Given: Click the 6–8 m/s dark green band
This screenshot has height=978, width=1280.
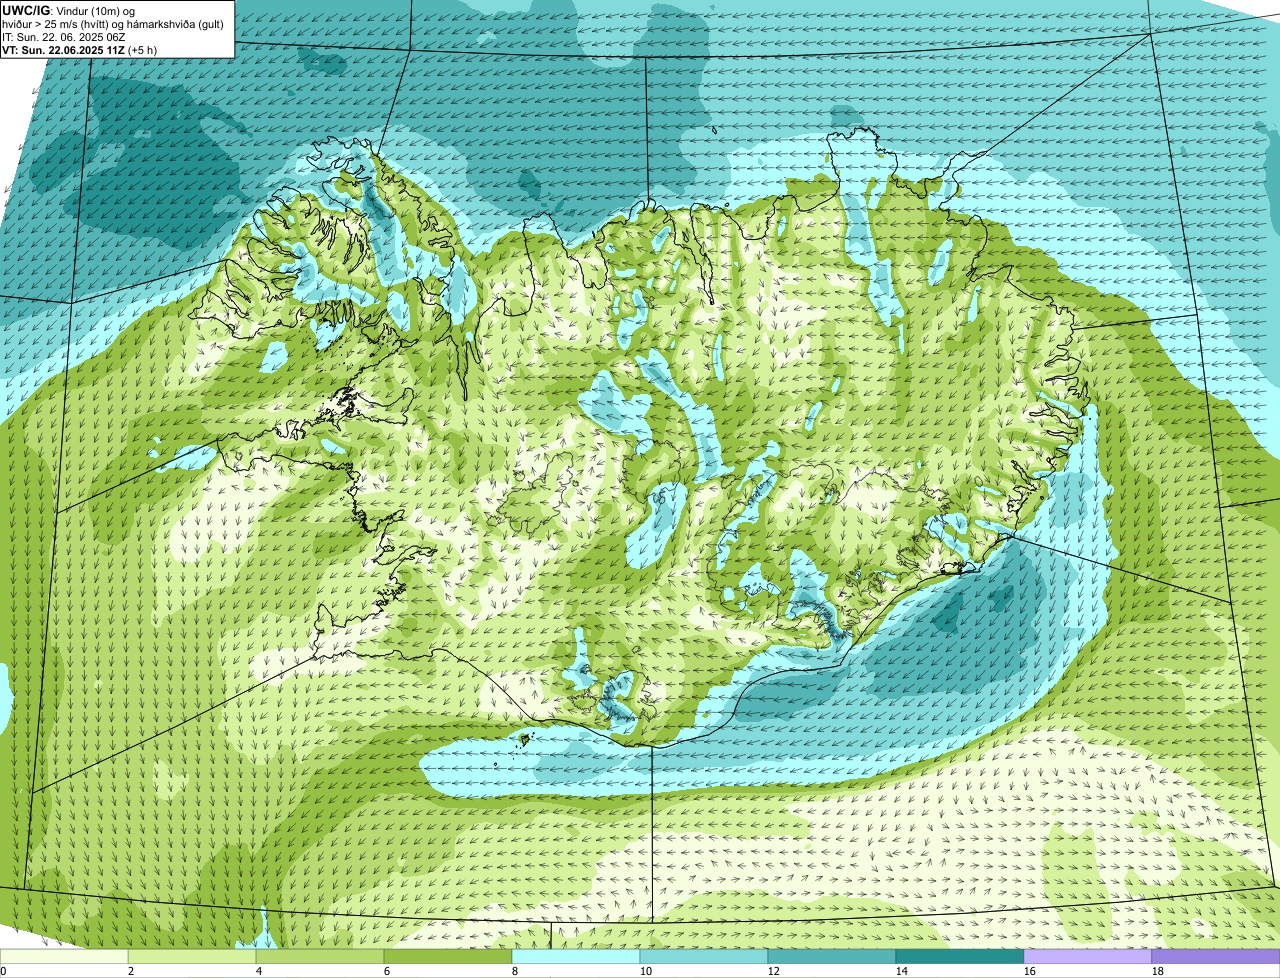Looking at the screenshot, I should point(448,956).
